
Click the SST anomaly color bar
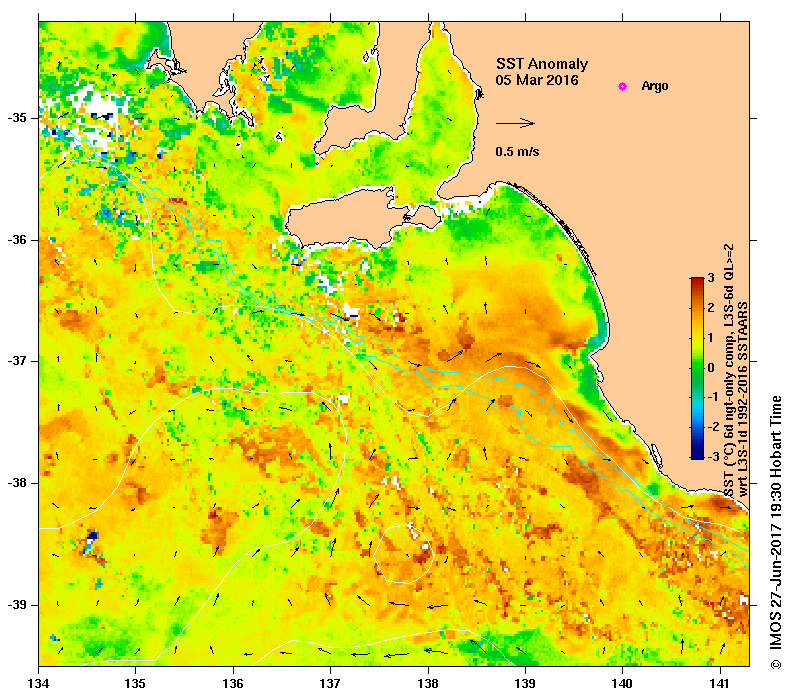tap(697, 368)
